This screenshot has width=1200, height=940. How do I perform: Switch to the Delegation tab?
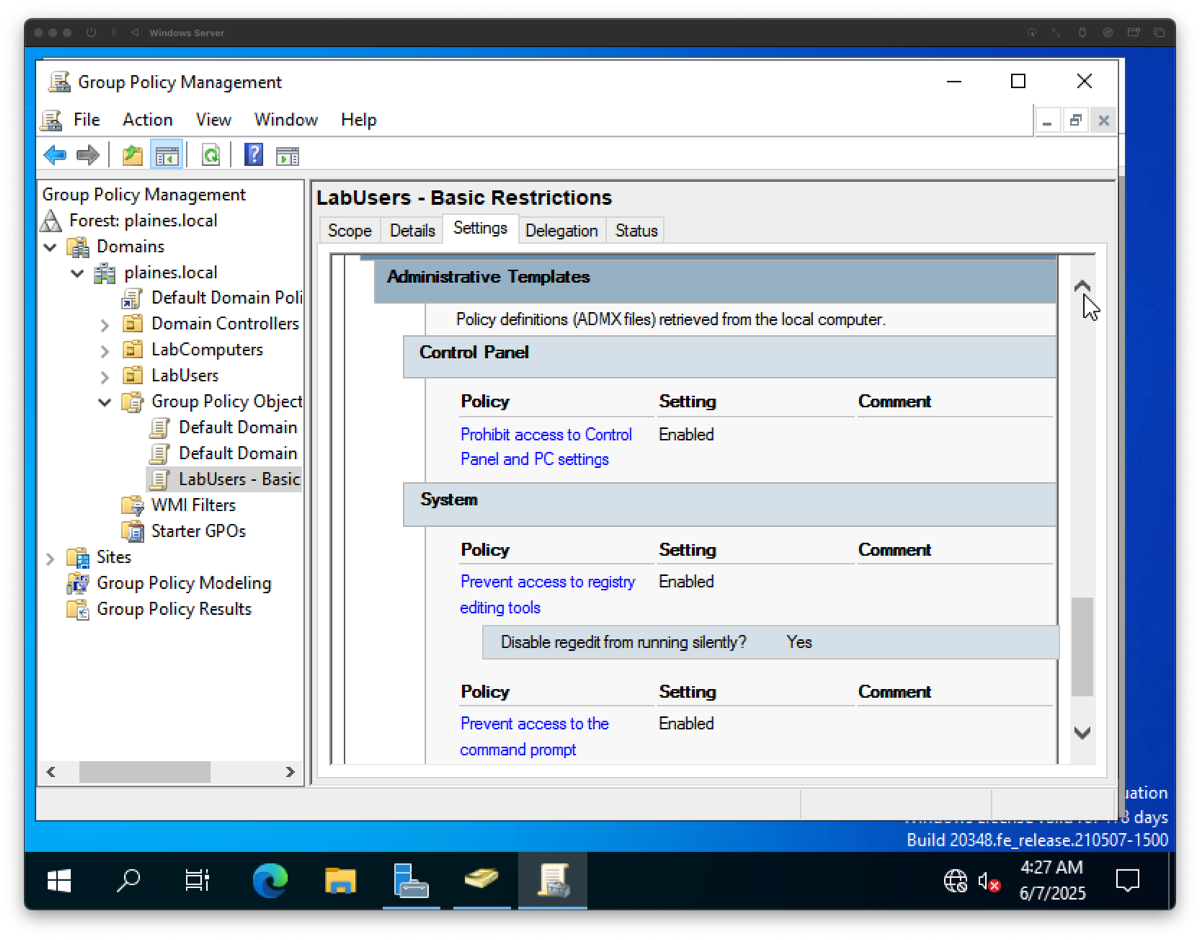[561, 231]
